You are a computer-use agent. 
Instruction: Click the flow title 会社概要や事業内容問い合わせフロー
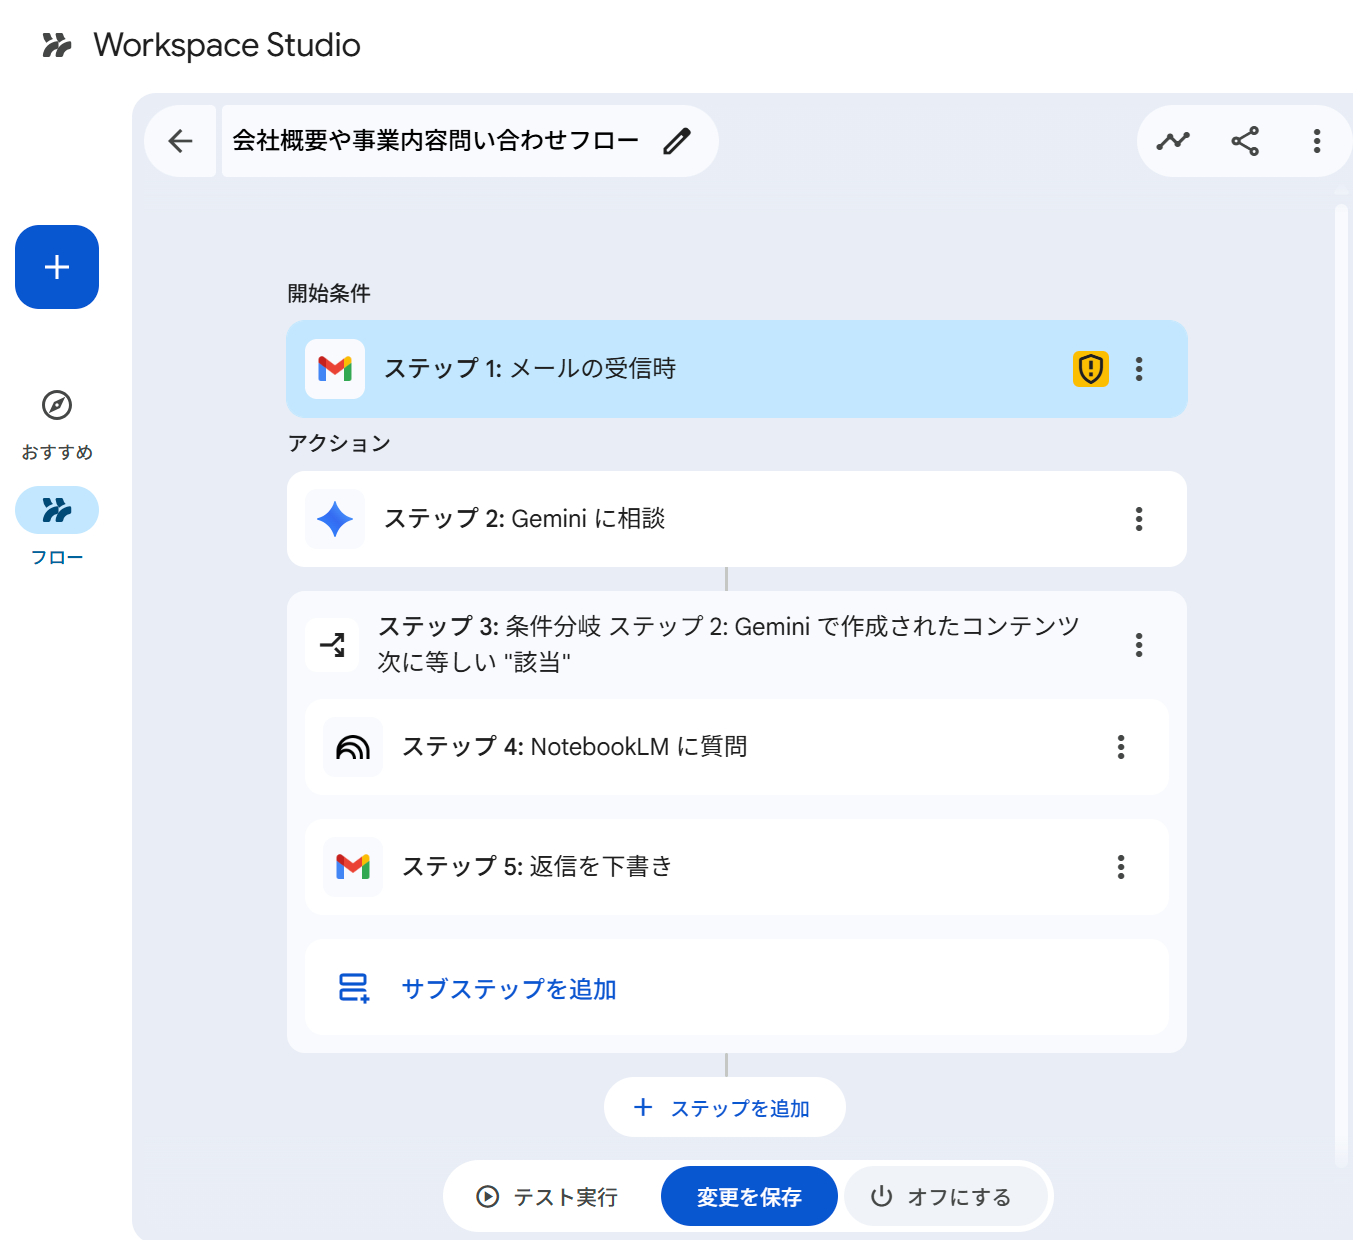tap(435, 141)
